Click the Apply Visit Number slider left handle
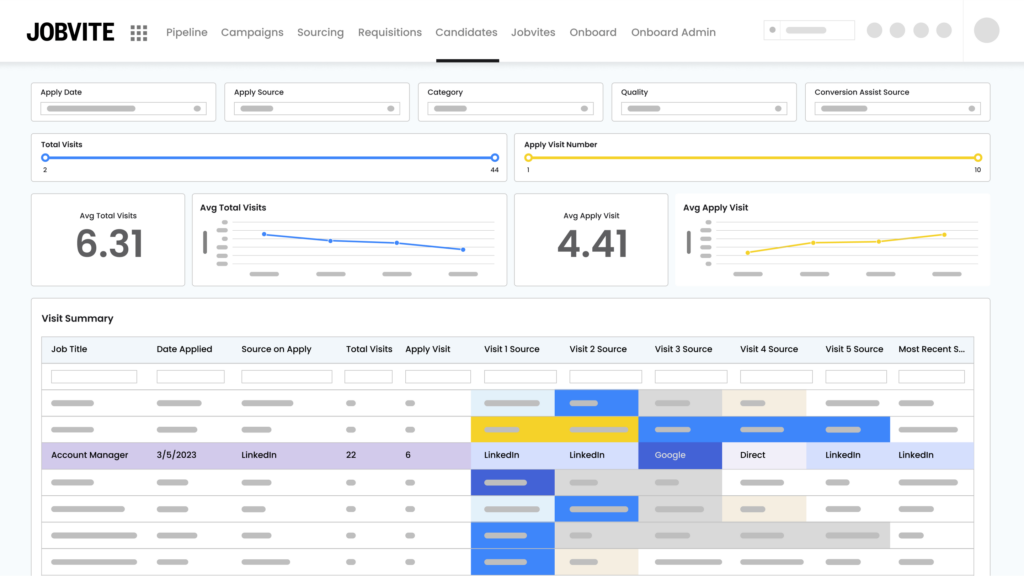Screen dimensions: 1024x576 [529, 158]
